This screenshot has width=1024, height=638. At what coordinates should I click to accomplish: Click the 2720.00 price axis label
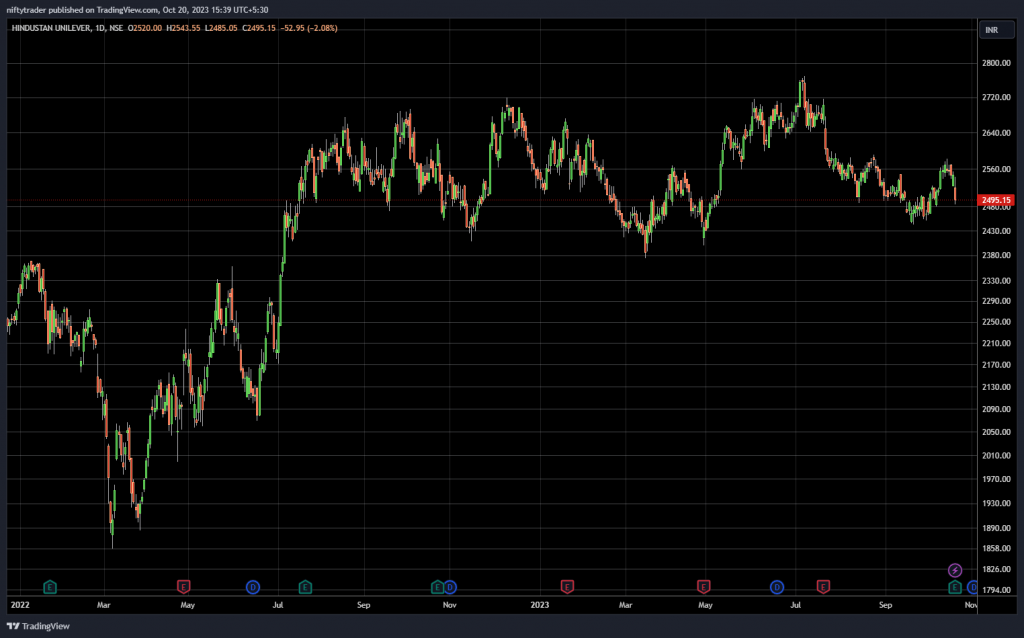[x=996, y=97]
